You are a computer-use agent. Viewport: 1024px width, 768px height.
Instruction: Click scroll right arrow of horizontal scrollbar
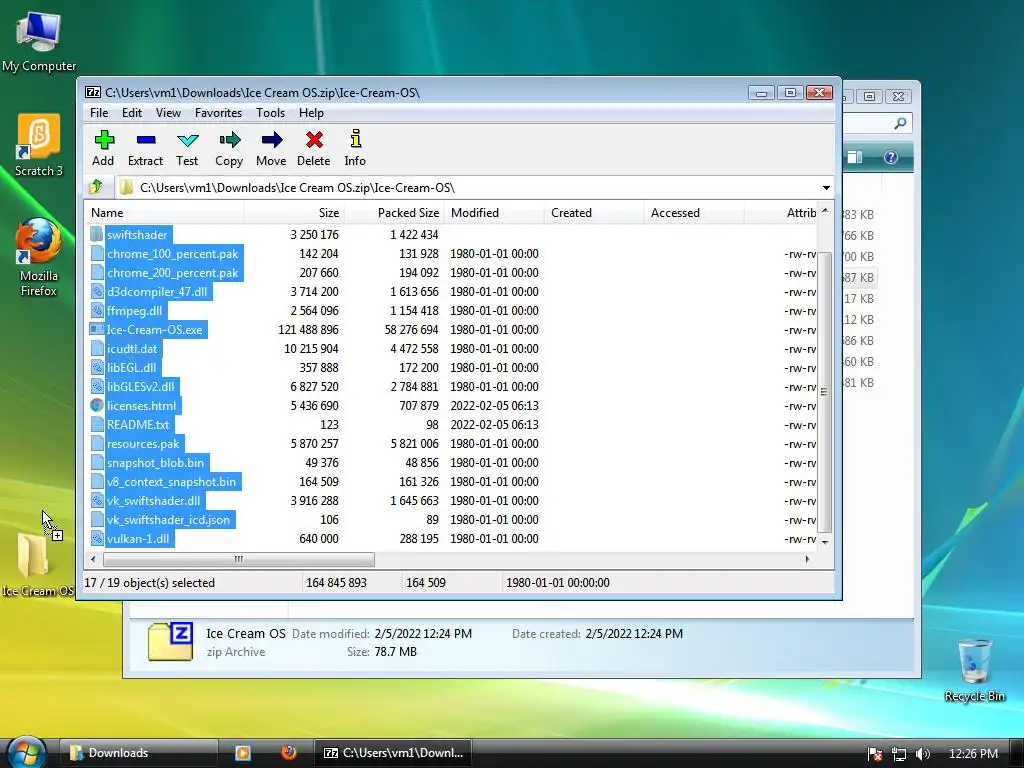pyautogui.click(x=808, y=559)
